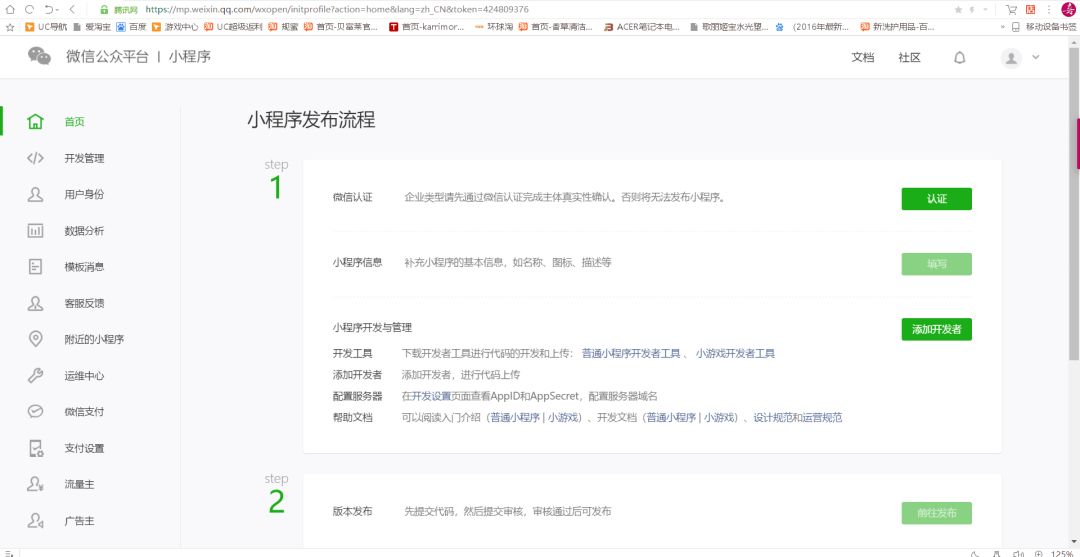The image size is (1080, 557).
Task: Click the sound icon in status bar
Action: coord(1017,553)
